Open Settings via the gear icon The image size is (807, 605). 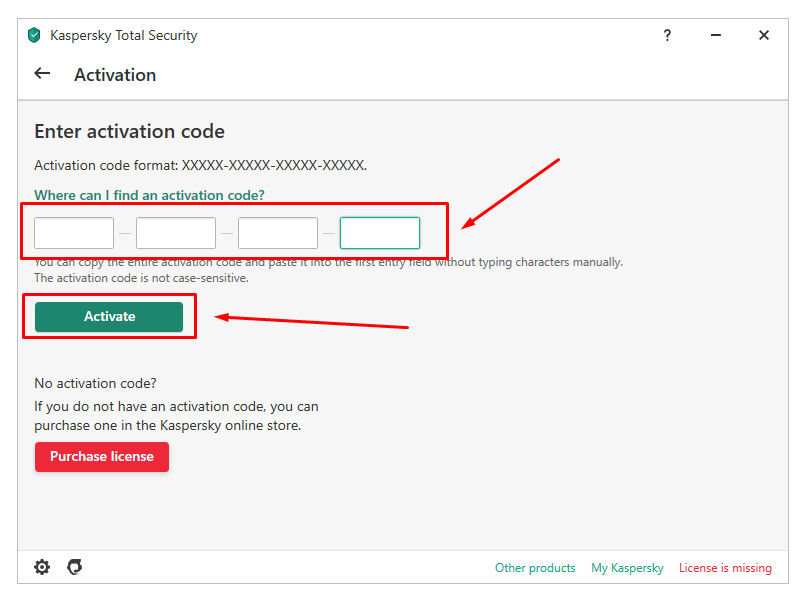point(42,567)
